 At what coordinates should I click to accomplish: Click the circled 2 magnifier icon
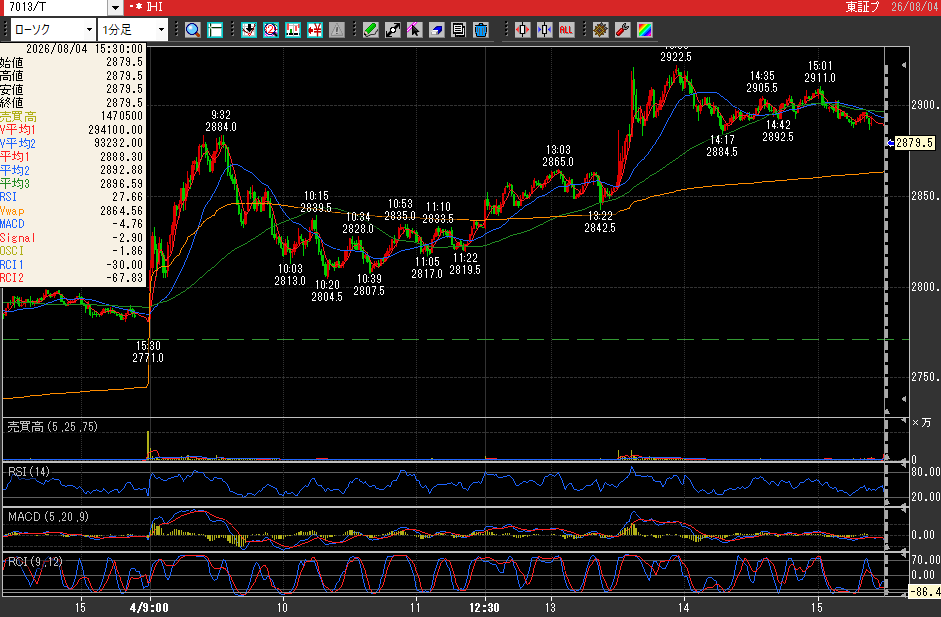(x=271, y=29)
